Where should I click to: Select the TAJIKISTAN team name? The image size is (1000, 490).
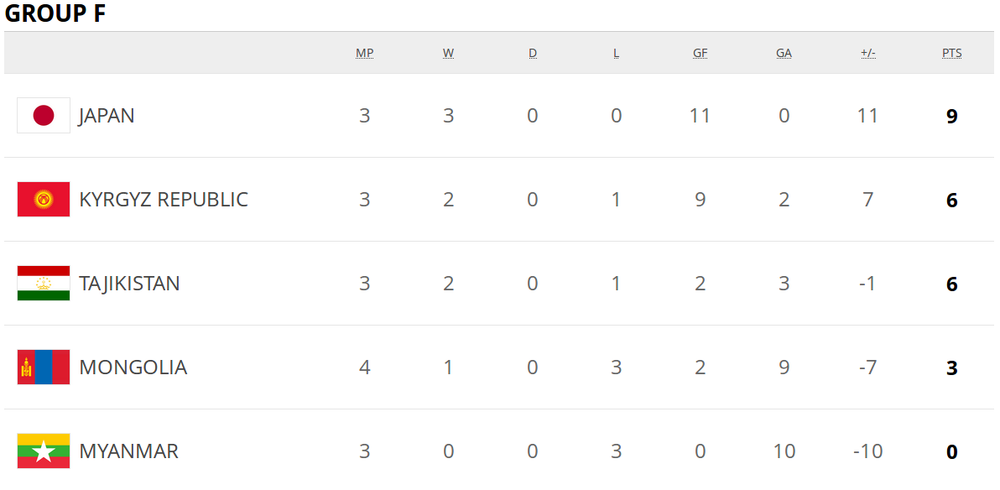(x=129, y=284)
